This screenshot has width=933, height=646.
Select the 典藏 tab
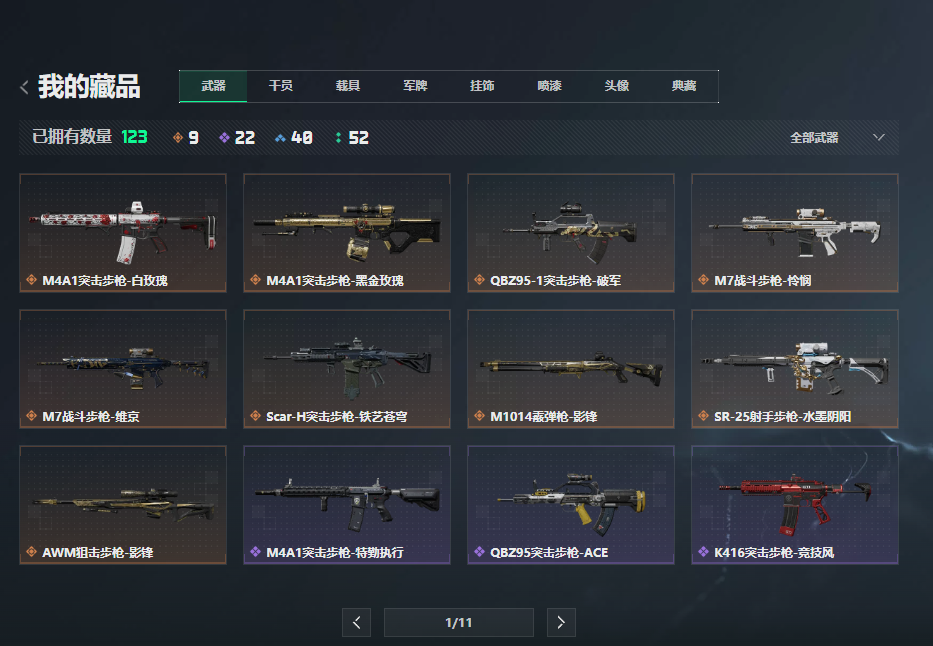point(684,86)
